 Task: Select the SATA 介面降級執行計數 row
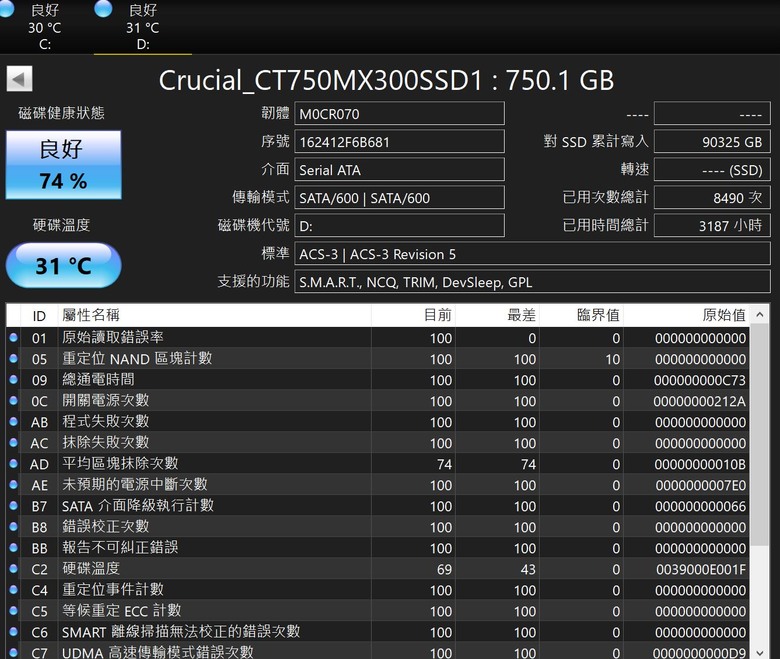coord(378,506)
